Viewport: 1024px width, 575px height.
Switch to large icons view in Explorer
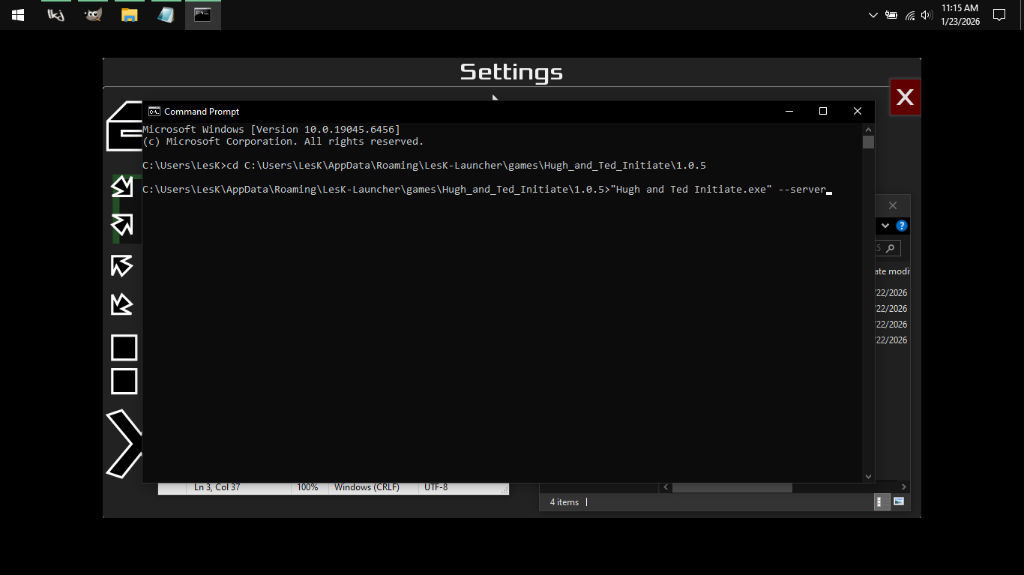pos(899,501)
